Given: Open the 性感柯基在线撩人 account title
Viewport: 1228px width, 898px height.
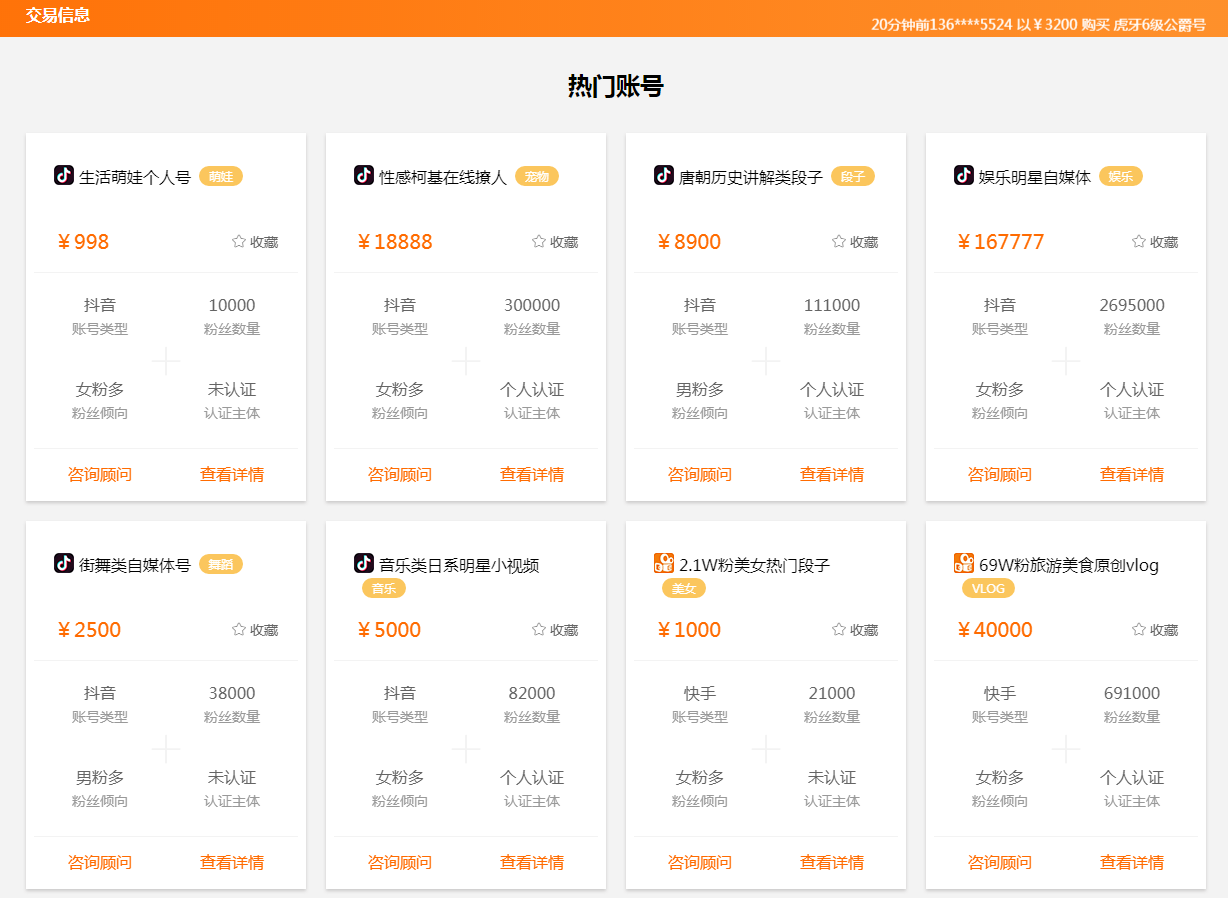Looking at the screenshot, I should pyautogui.click(x=443, y=177).
